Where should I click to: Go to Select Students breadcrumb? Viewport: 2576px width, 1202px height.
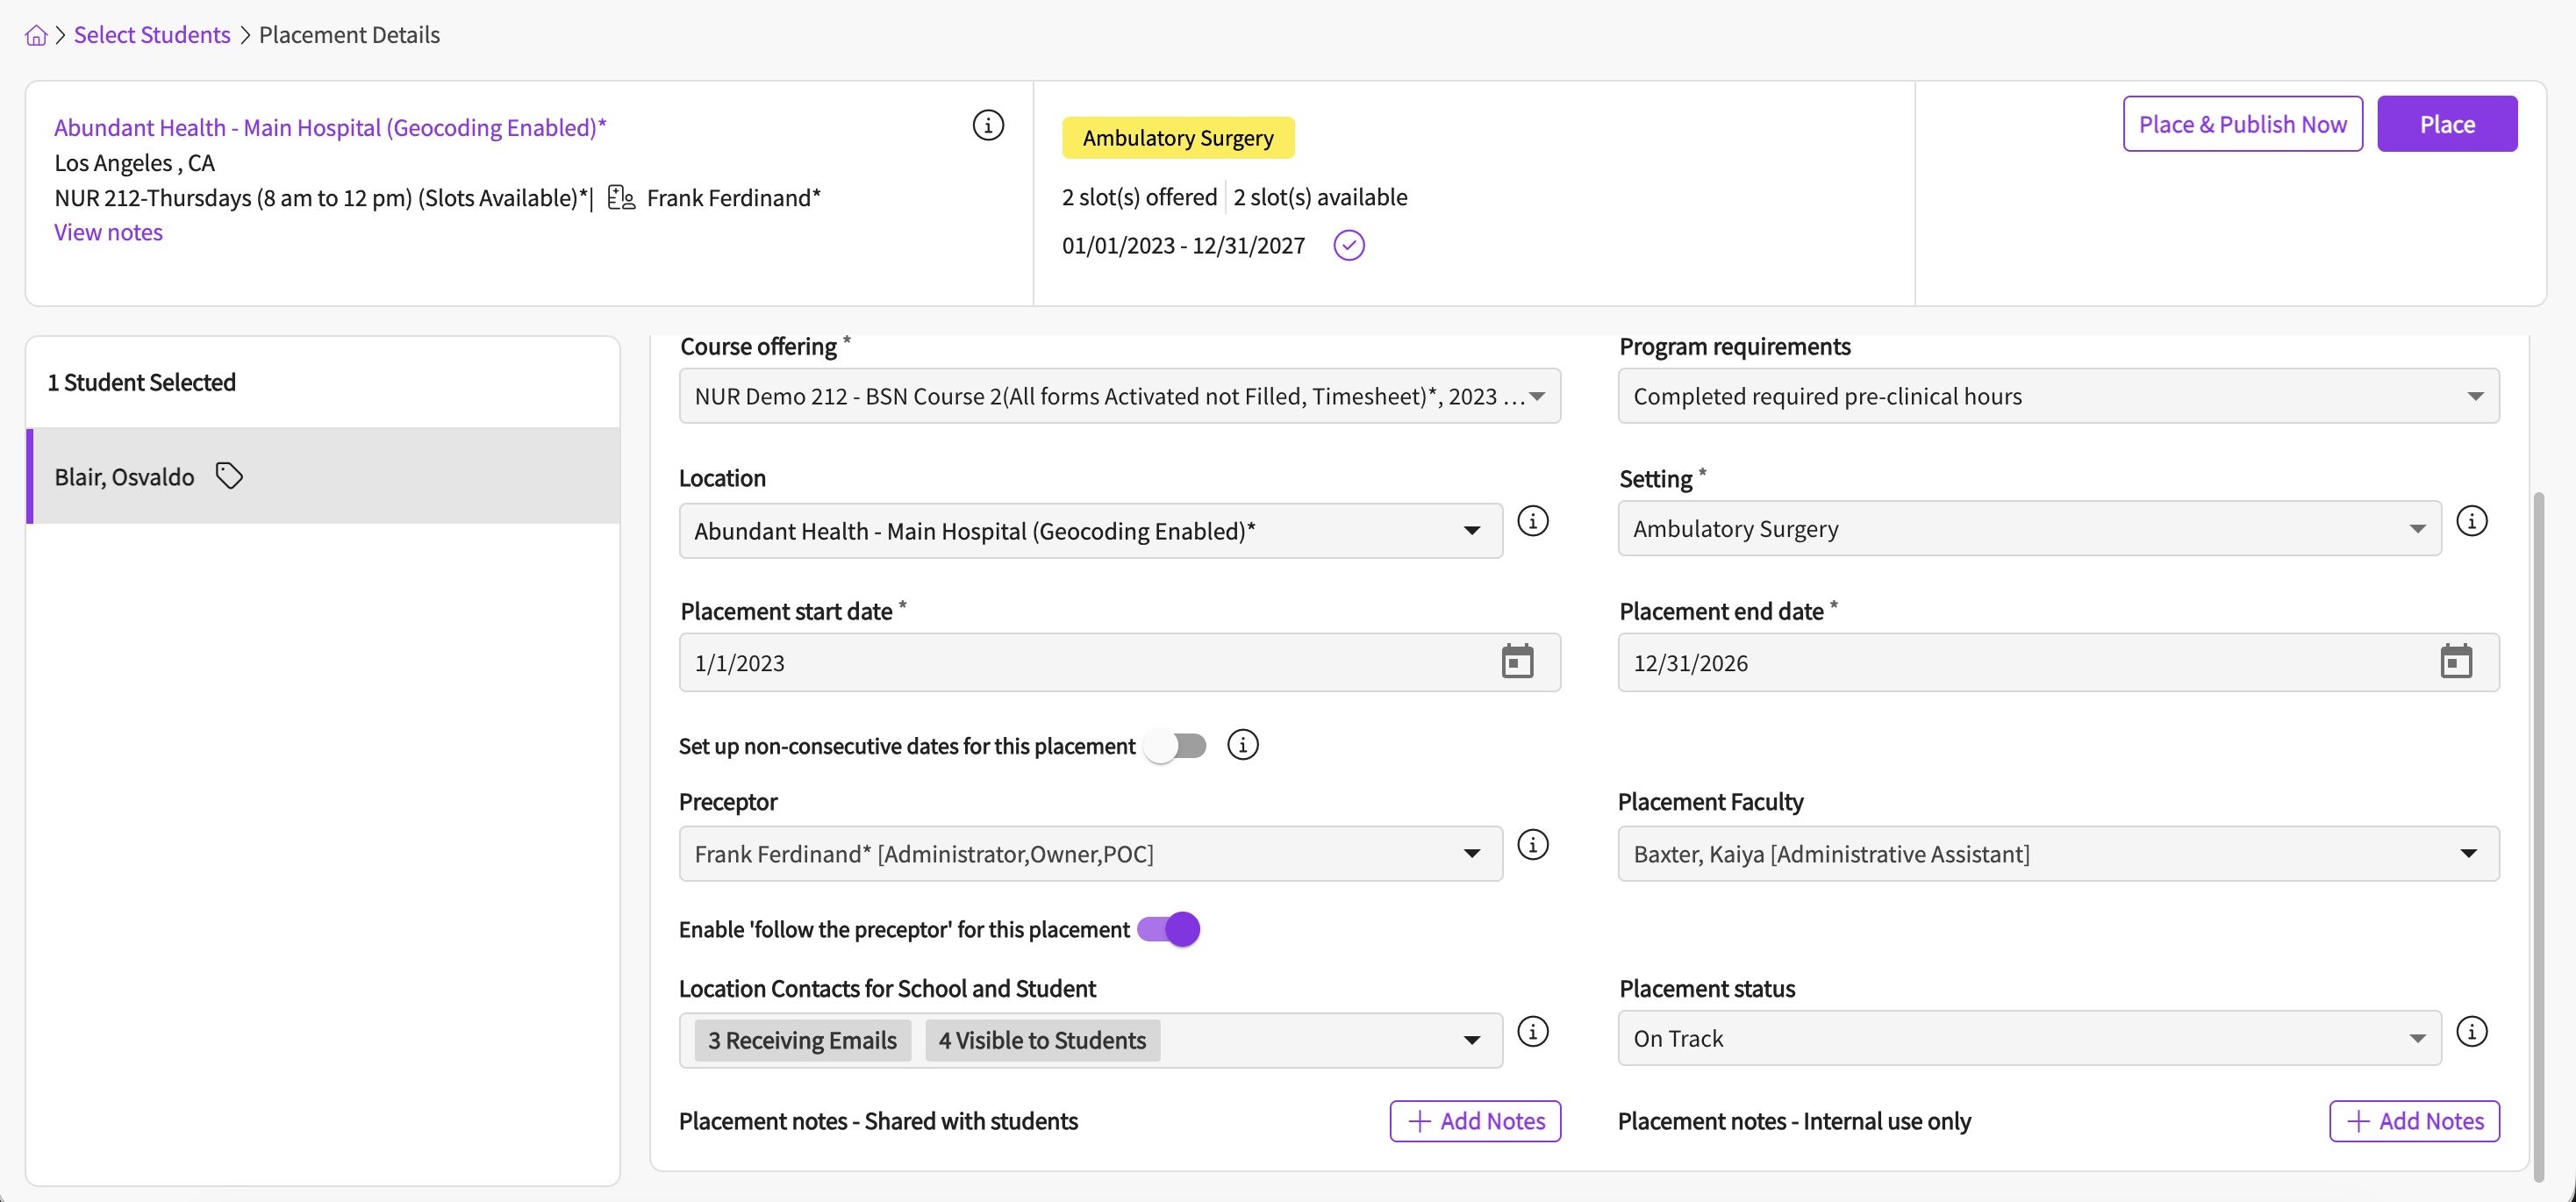152,35
